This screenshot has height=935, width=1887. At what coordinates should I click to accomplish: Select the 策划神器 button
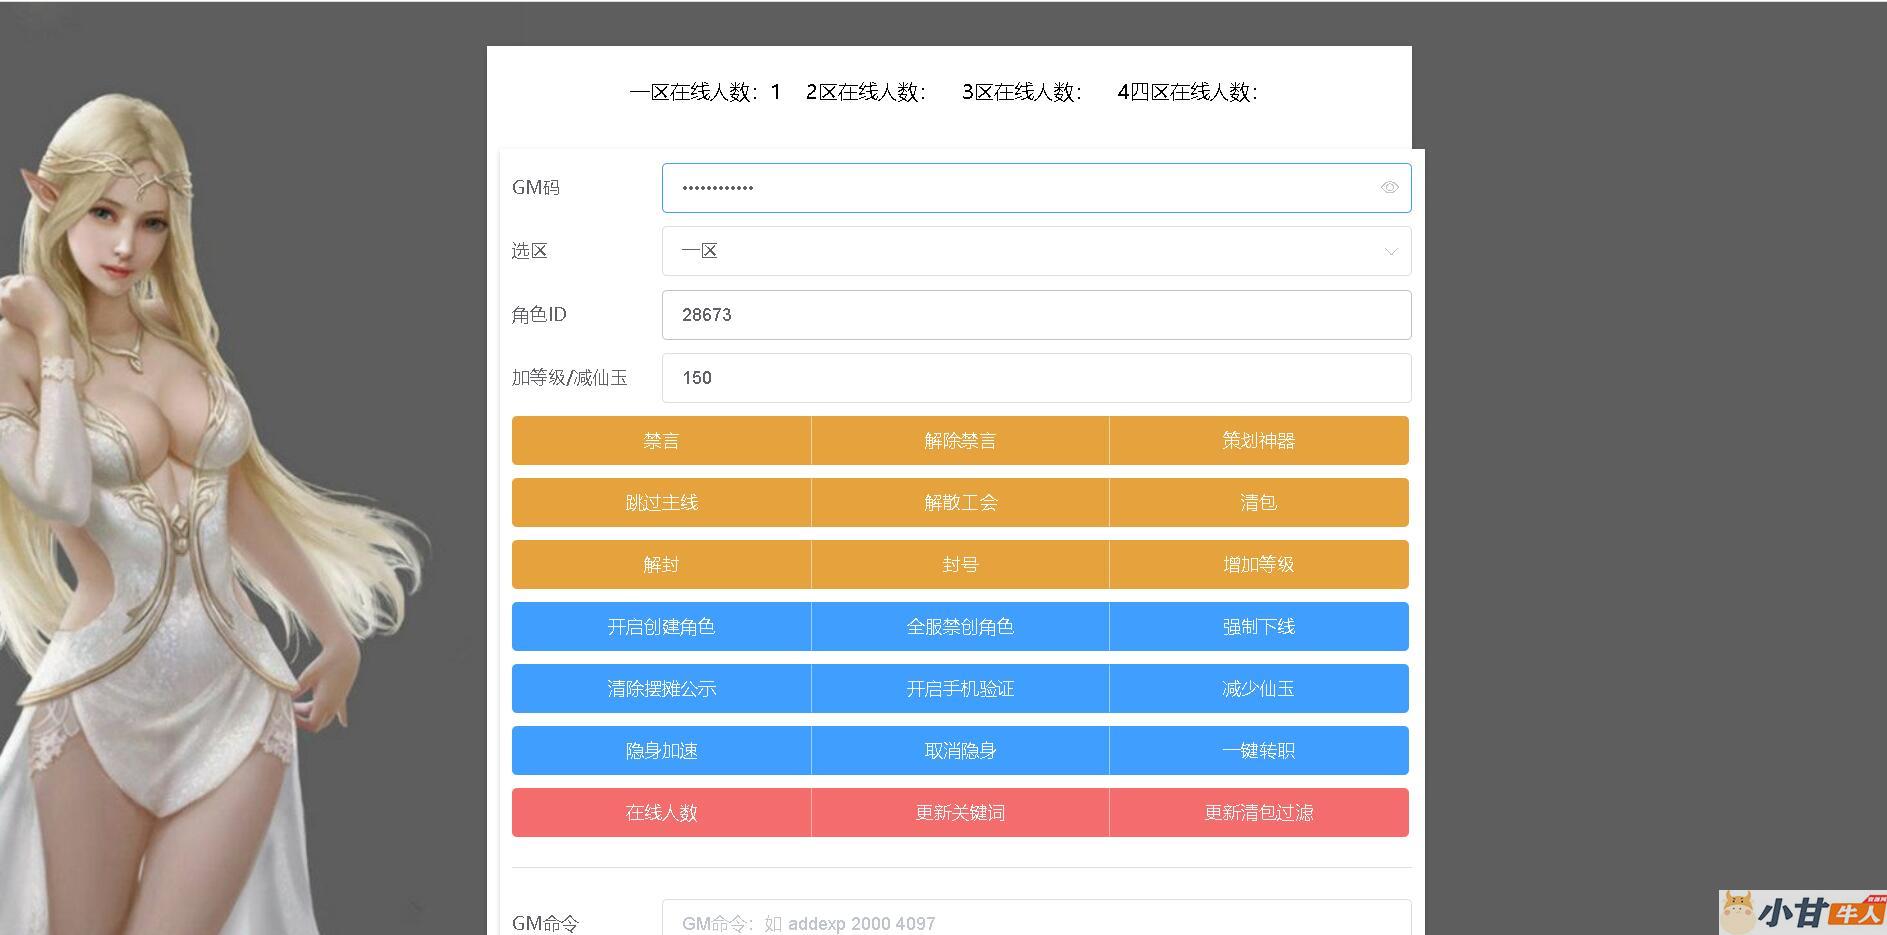1258,441
